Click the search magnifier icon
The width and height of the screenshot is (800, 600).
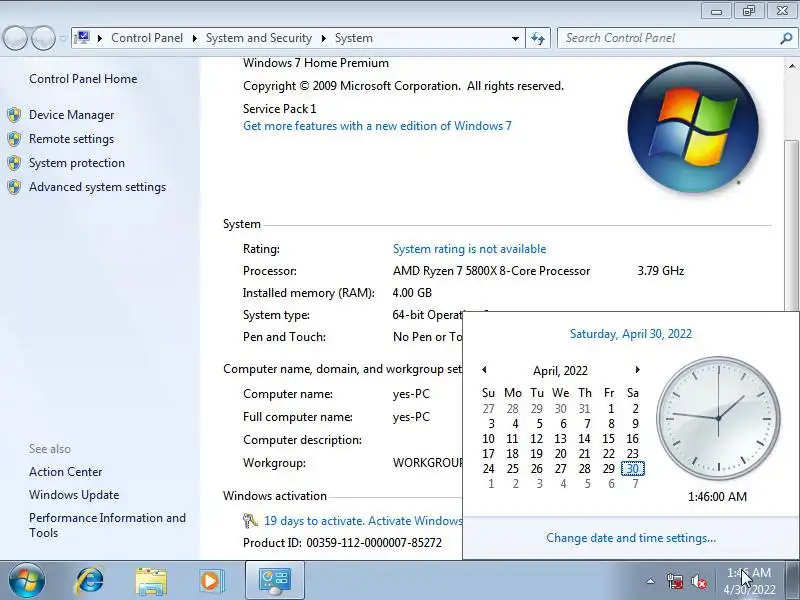[786, 38]
